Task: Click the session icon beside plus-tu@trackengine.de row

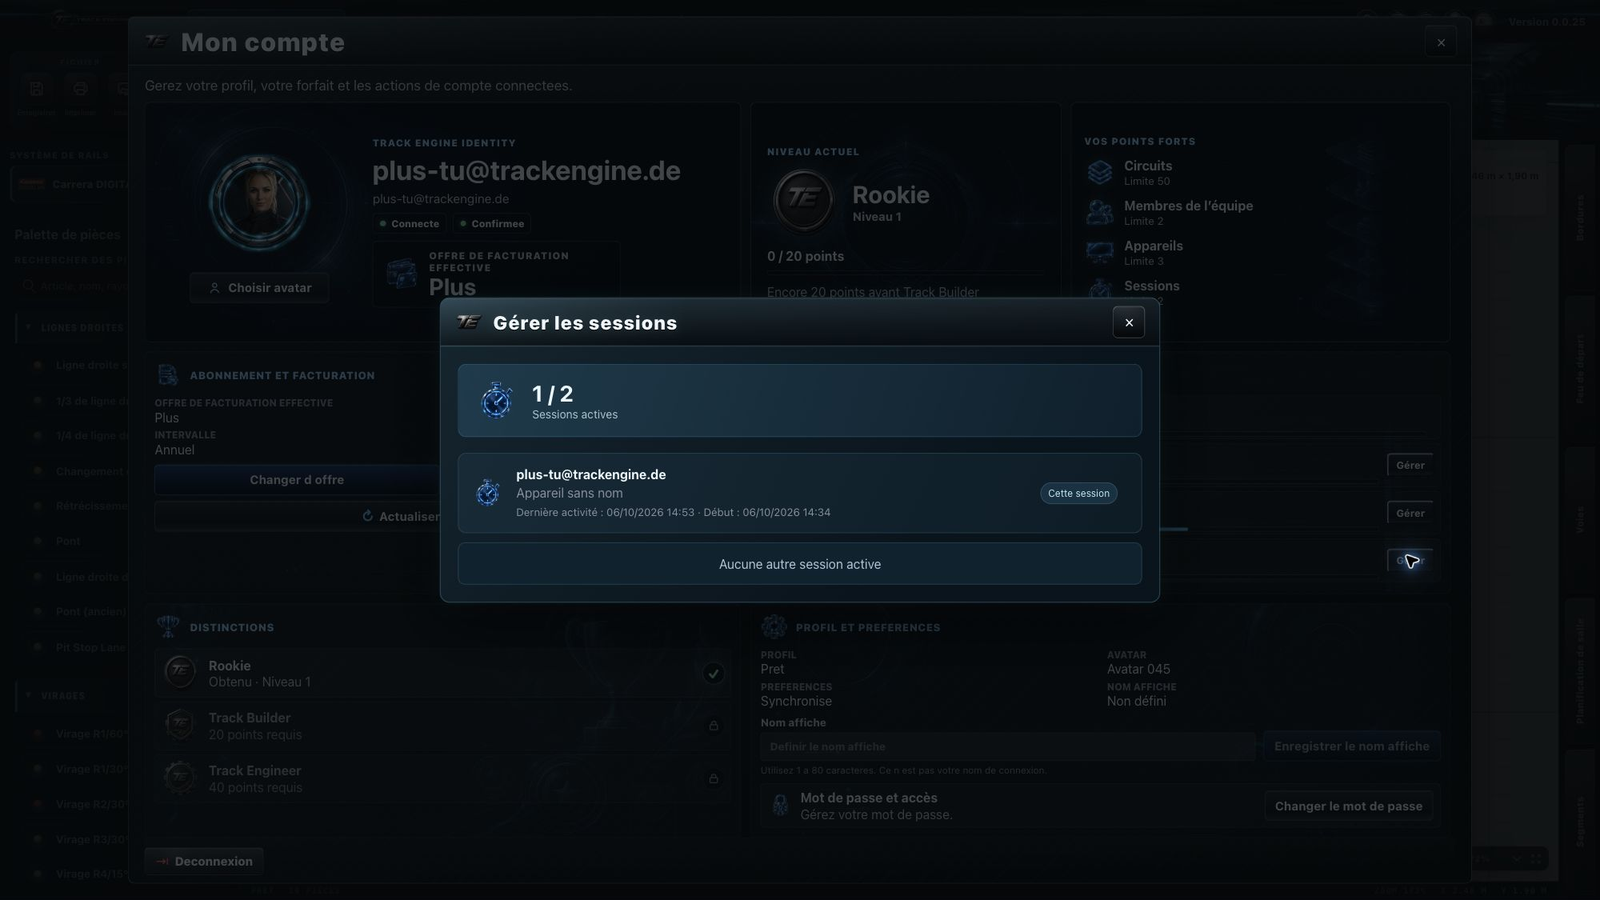Action: pos(488,493)
